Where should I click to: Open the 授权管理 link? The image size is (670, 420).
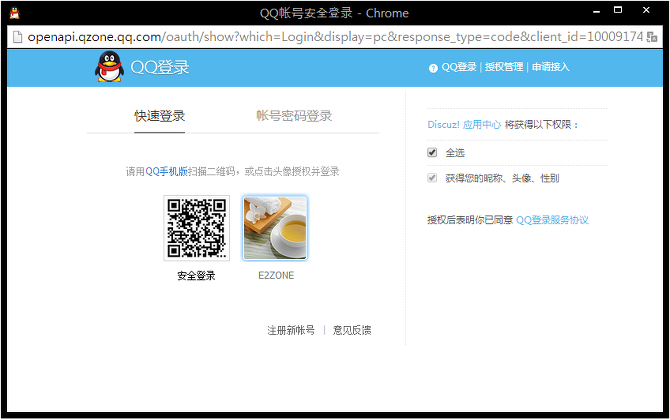tap(504, 67)
